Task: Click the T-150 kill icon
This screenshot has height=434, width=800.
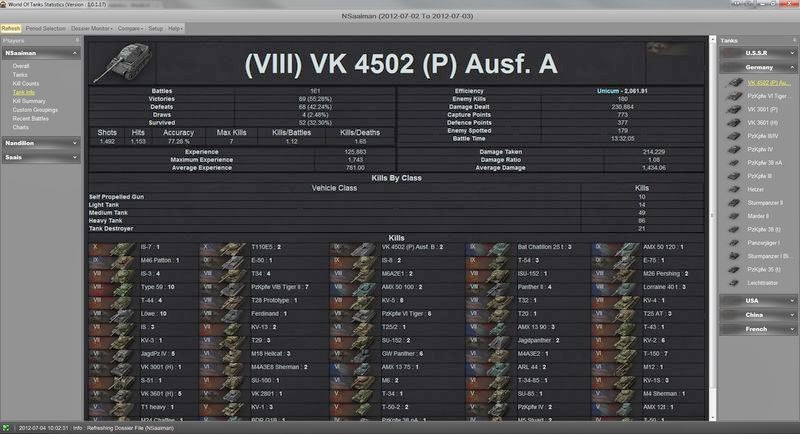Action: [x=615, y=354]
